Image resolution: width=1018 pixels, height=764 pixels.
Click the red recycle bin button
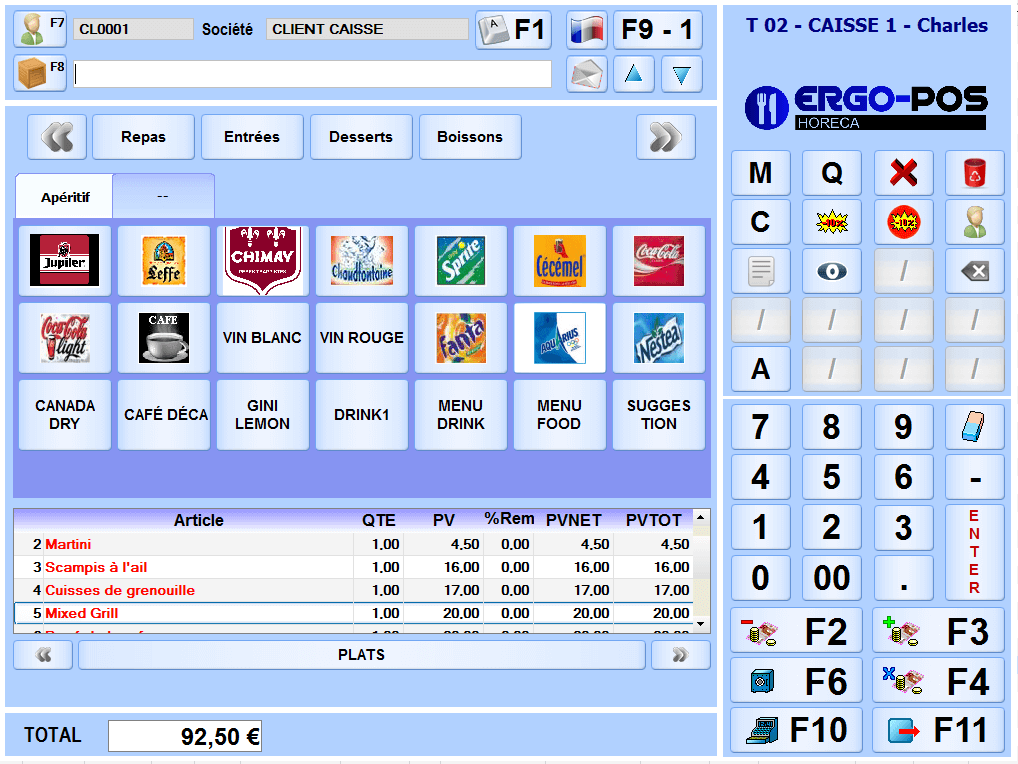coord(975,173)
